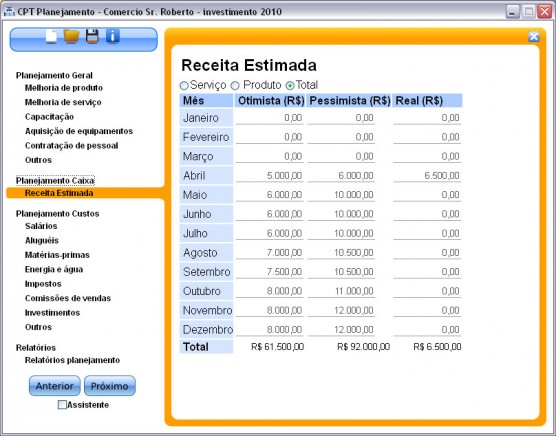This screenshot has height=436, width=556.
Task: Click the Próximo button
Action: coord(110,386)
